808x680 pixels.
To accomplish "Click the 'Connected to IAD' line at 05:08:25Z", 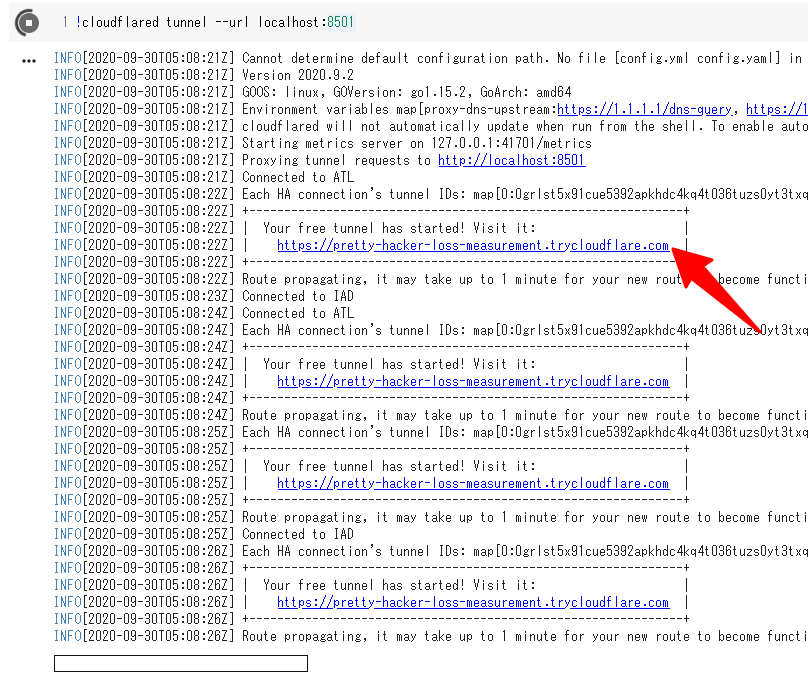I will (x=204, y=534).
